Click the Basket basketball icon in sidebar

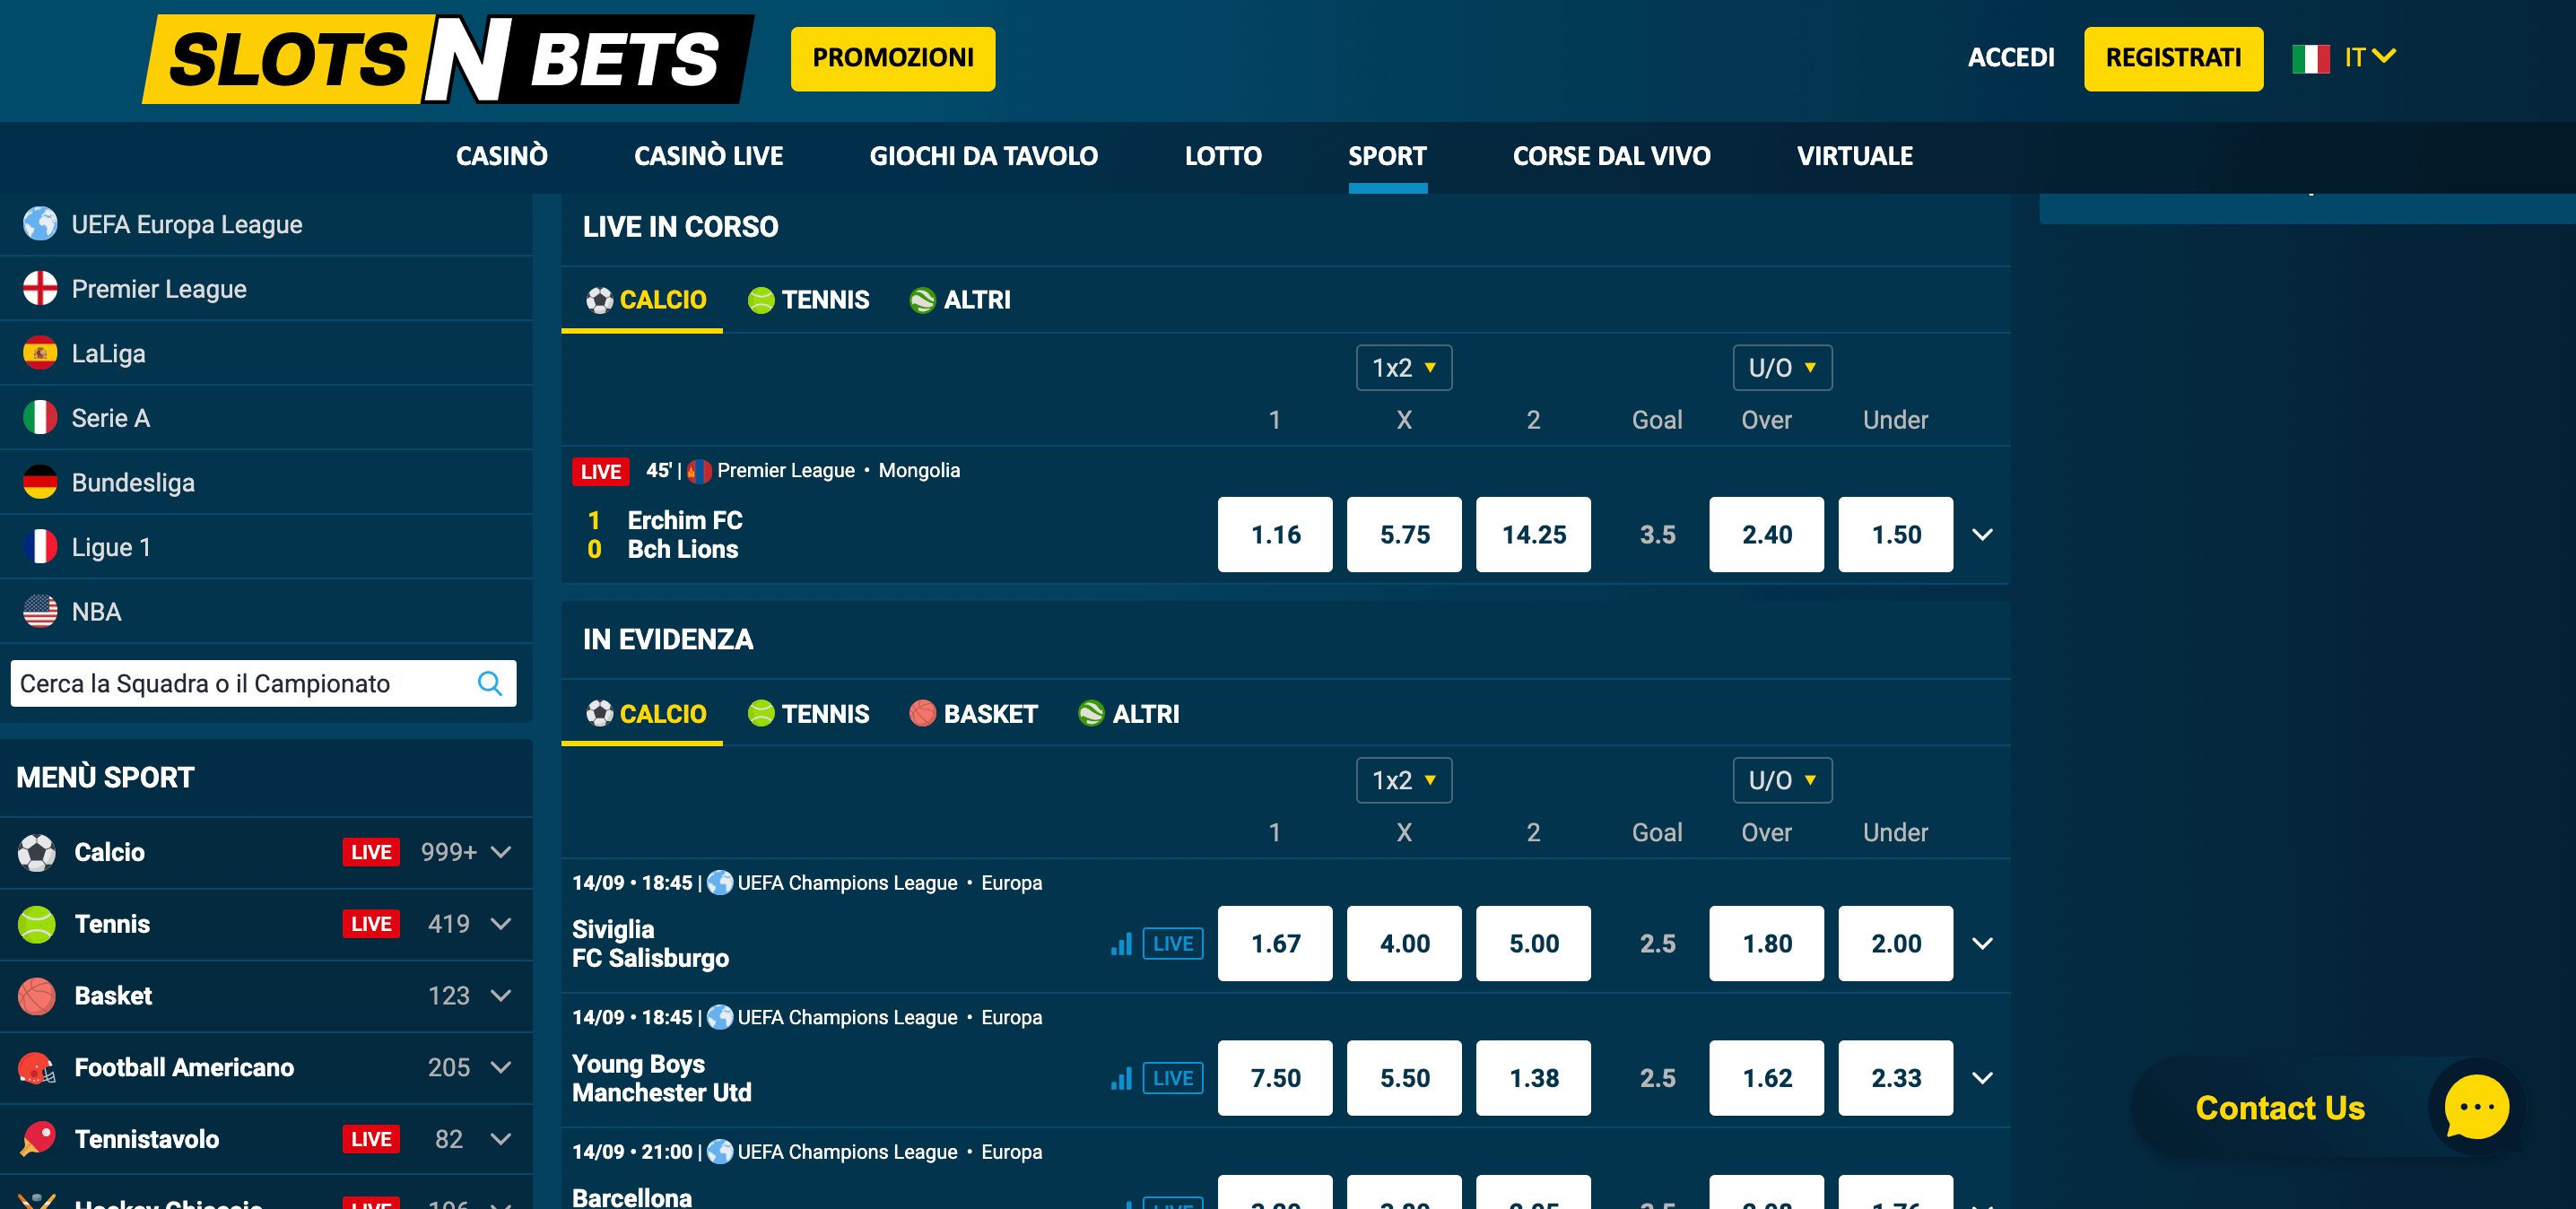tap(37, 995)
